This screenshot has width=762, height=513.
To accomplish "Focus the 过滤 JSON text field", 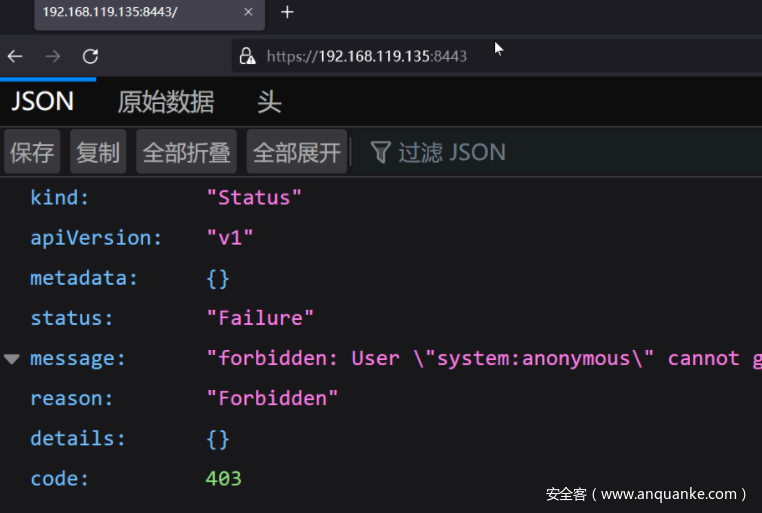I will (x=500, y=152).
